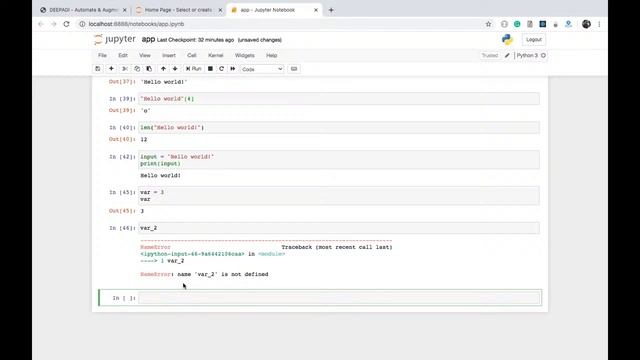
Task: Cut selected cells with scissors icon
Action: click(125, 69)
